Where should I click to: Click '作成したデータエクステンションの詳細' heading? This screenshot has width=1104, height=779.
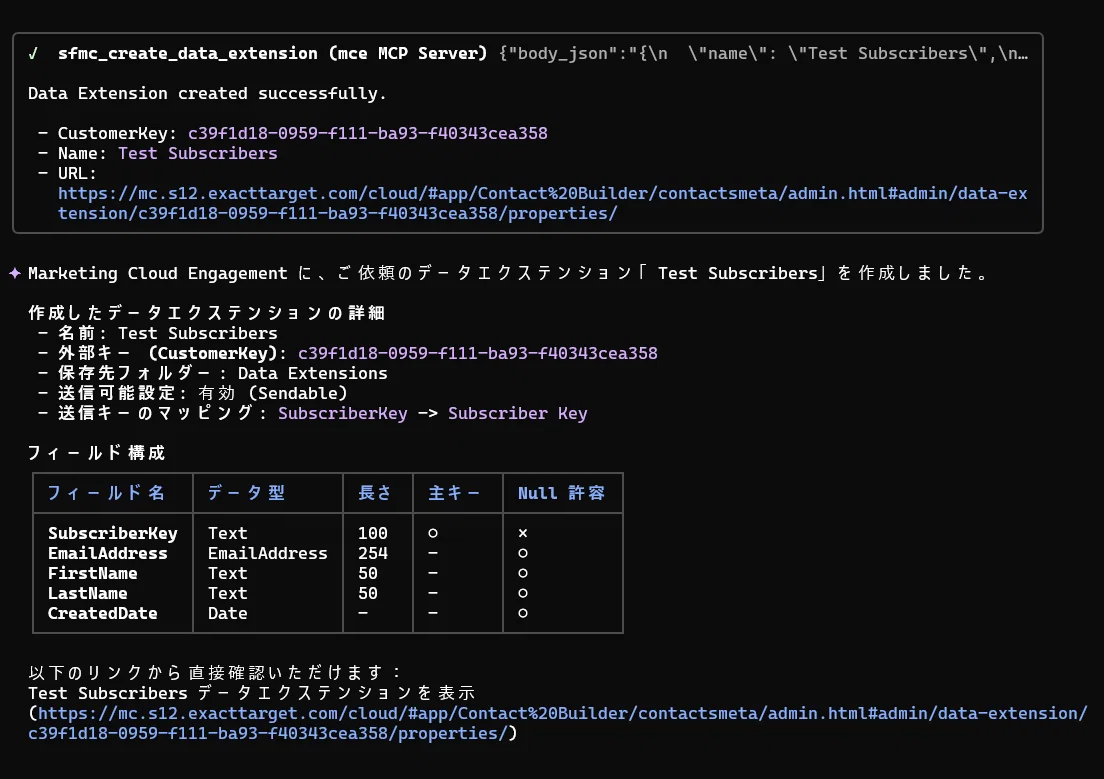pyautogui.click(x=207, y=313)
